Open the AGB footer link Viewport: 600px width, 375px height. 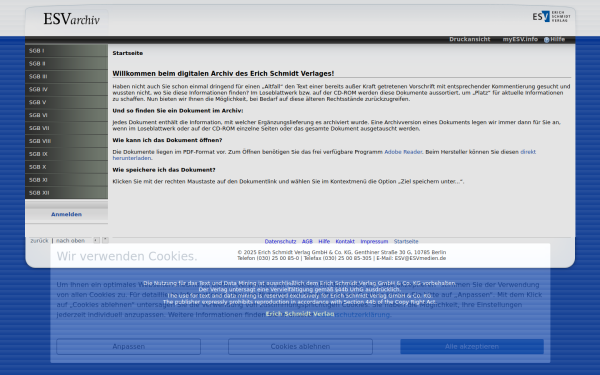tap(307, 241)
